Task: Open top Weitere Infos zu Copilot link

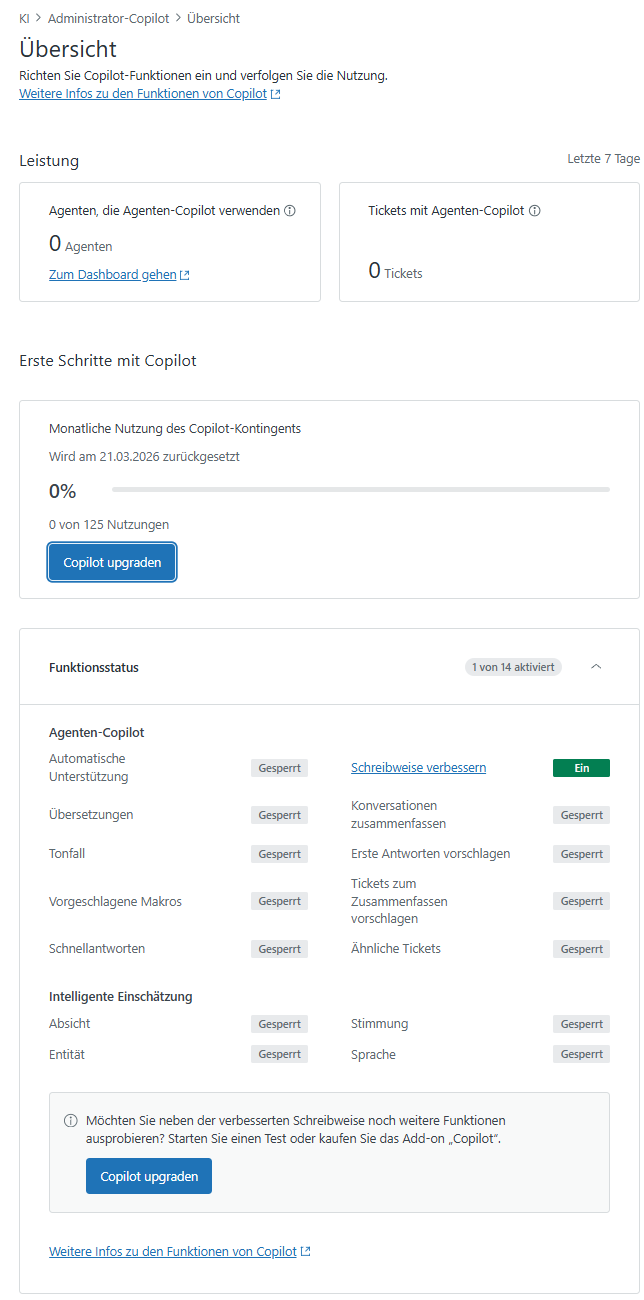Action: (x=143, y=94)
